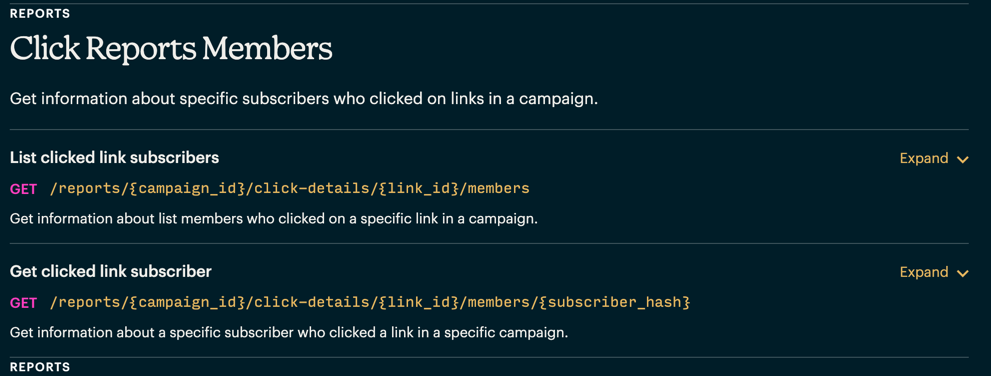The height and width of the screenshot is (376, 991).
Task: Click the chevron beside Get clicked link subscriber
Action: coord(963,273)
